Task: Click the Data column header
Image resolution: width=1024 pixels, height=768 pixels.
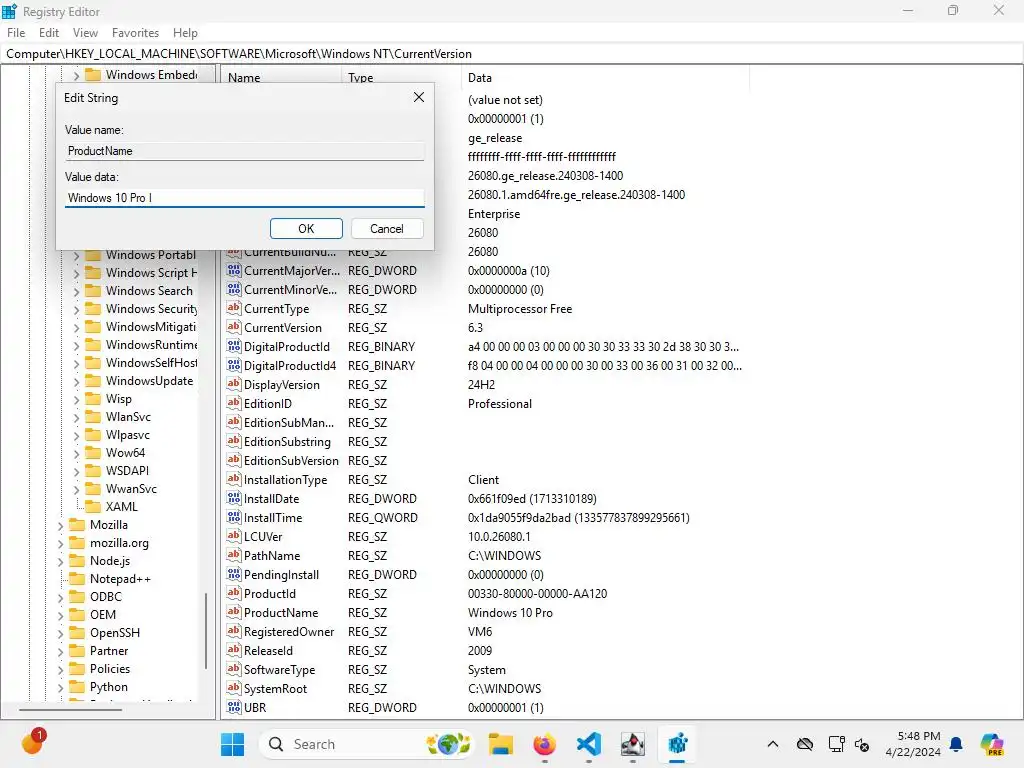Action: (x=605, y=78)
